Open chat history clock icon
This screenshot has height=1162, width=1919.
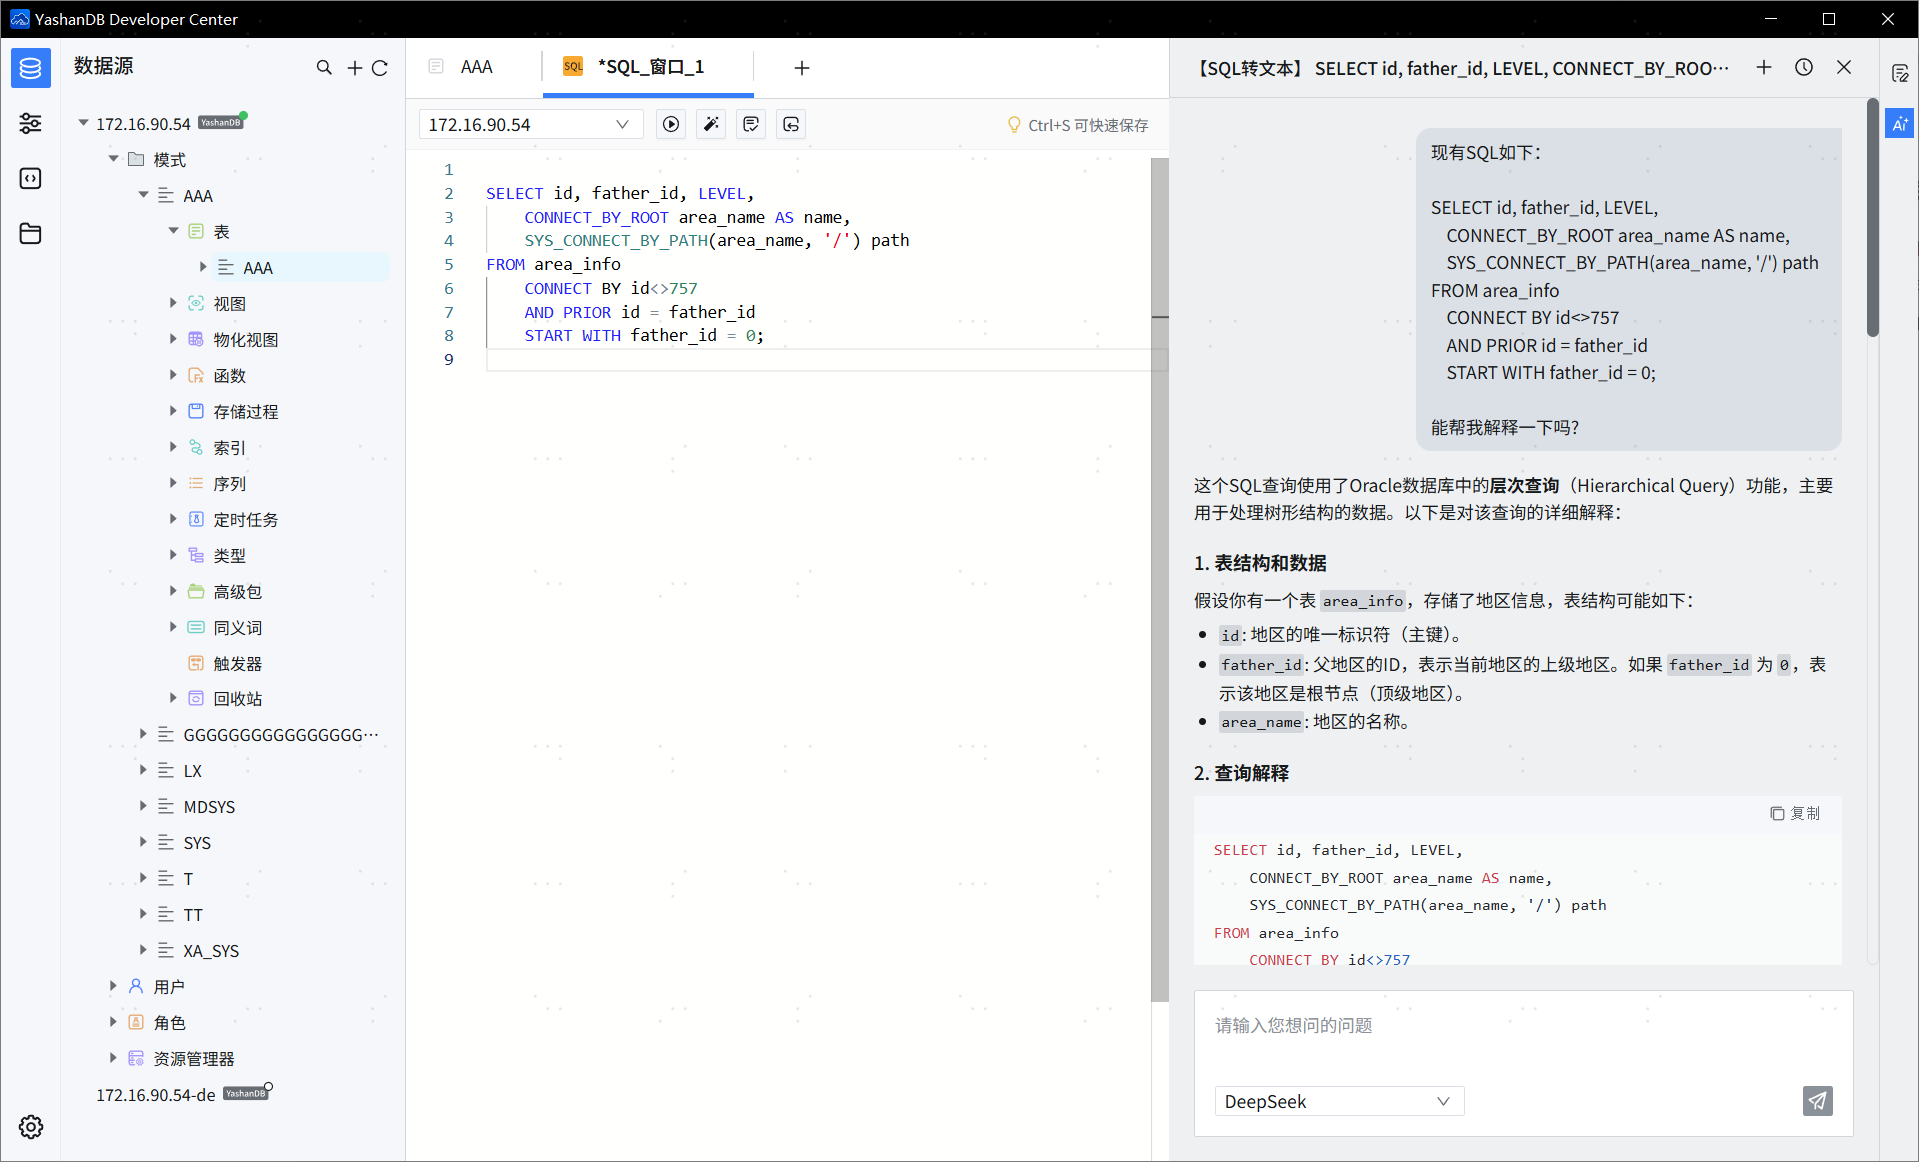tap(1804, 67)
